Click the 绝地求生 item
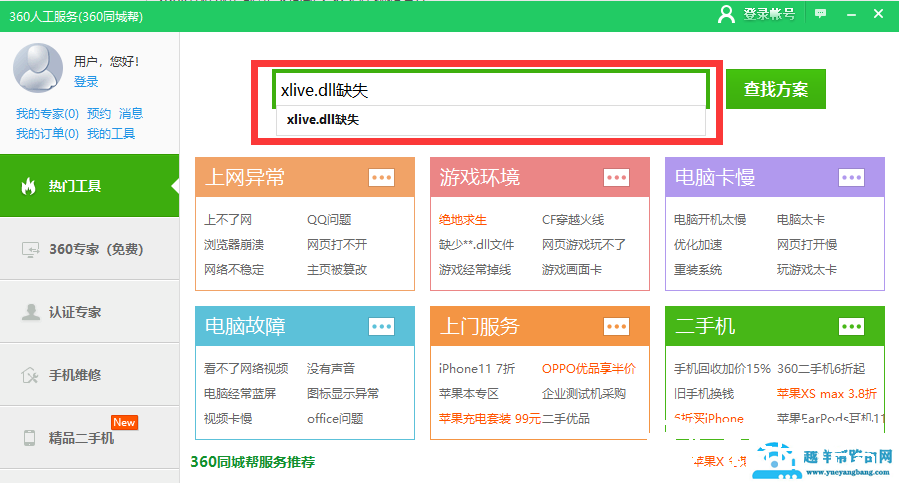The image size is (899, 483). click(463, 220)
